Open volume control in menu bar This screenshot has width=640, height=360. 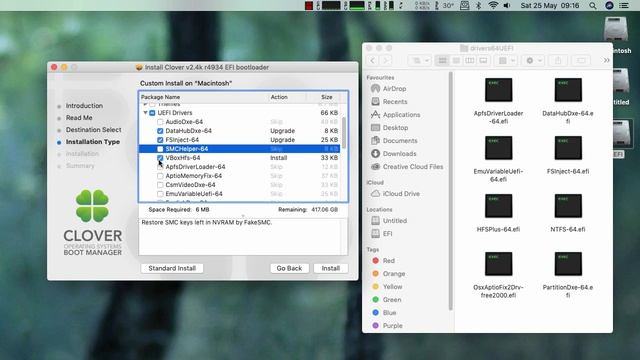point(507,6)
